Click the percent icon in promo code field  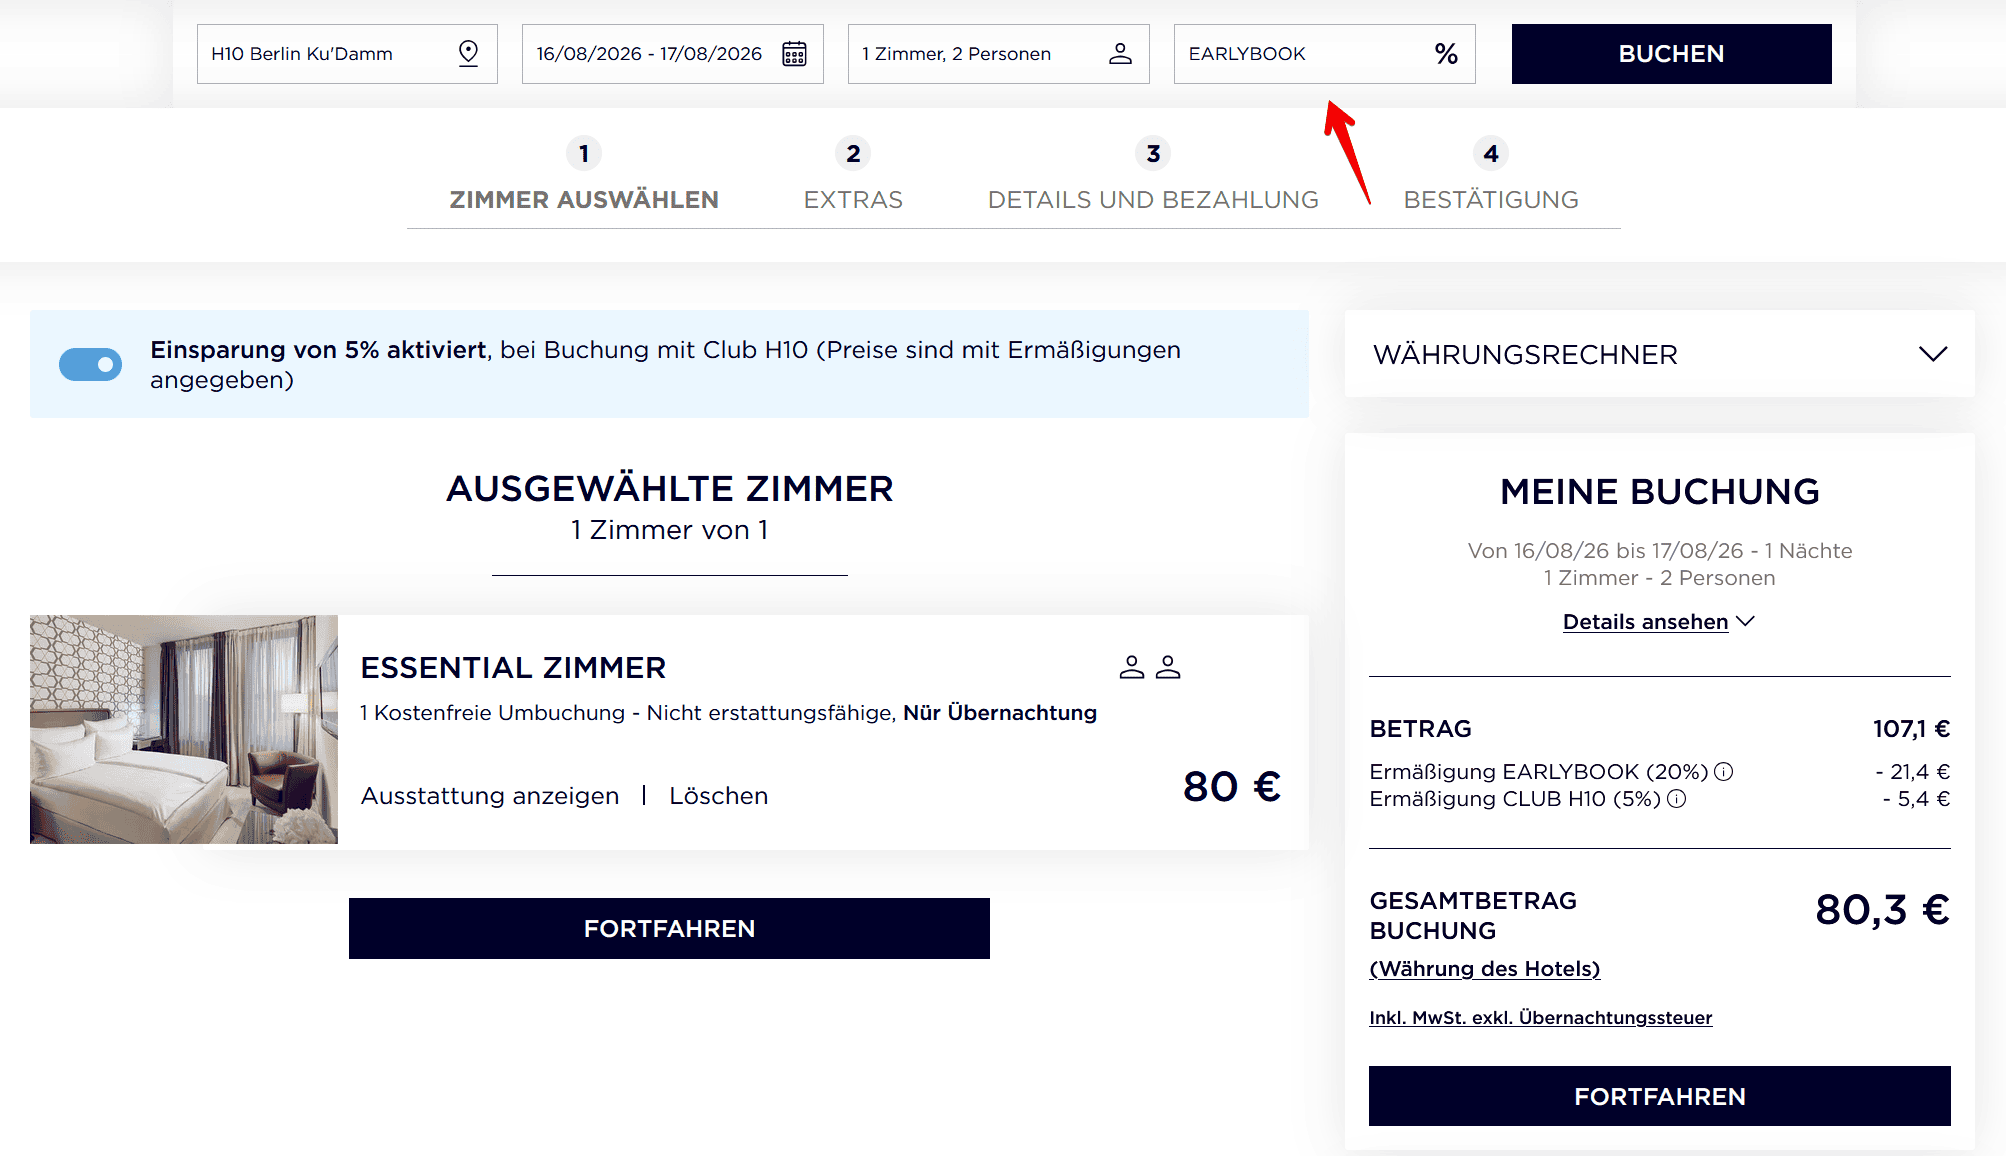click(x=1446, y=53)
